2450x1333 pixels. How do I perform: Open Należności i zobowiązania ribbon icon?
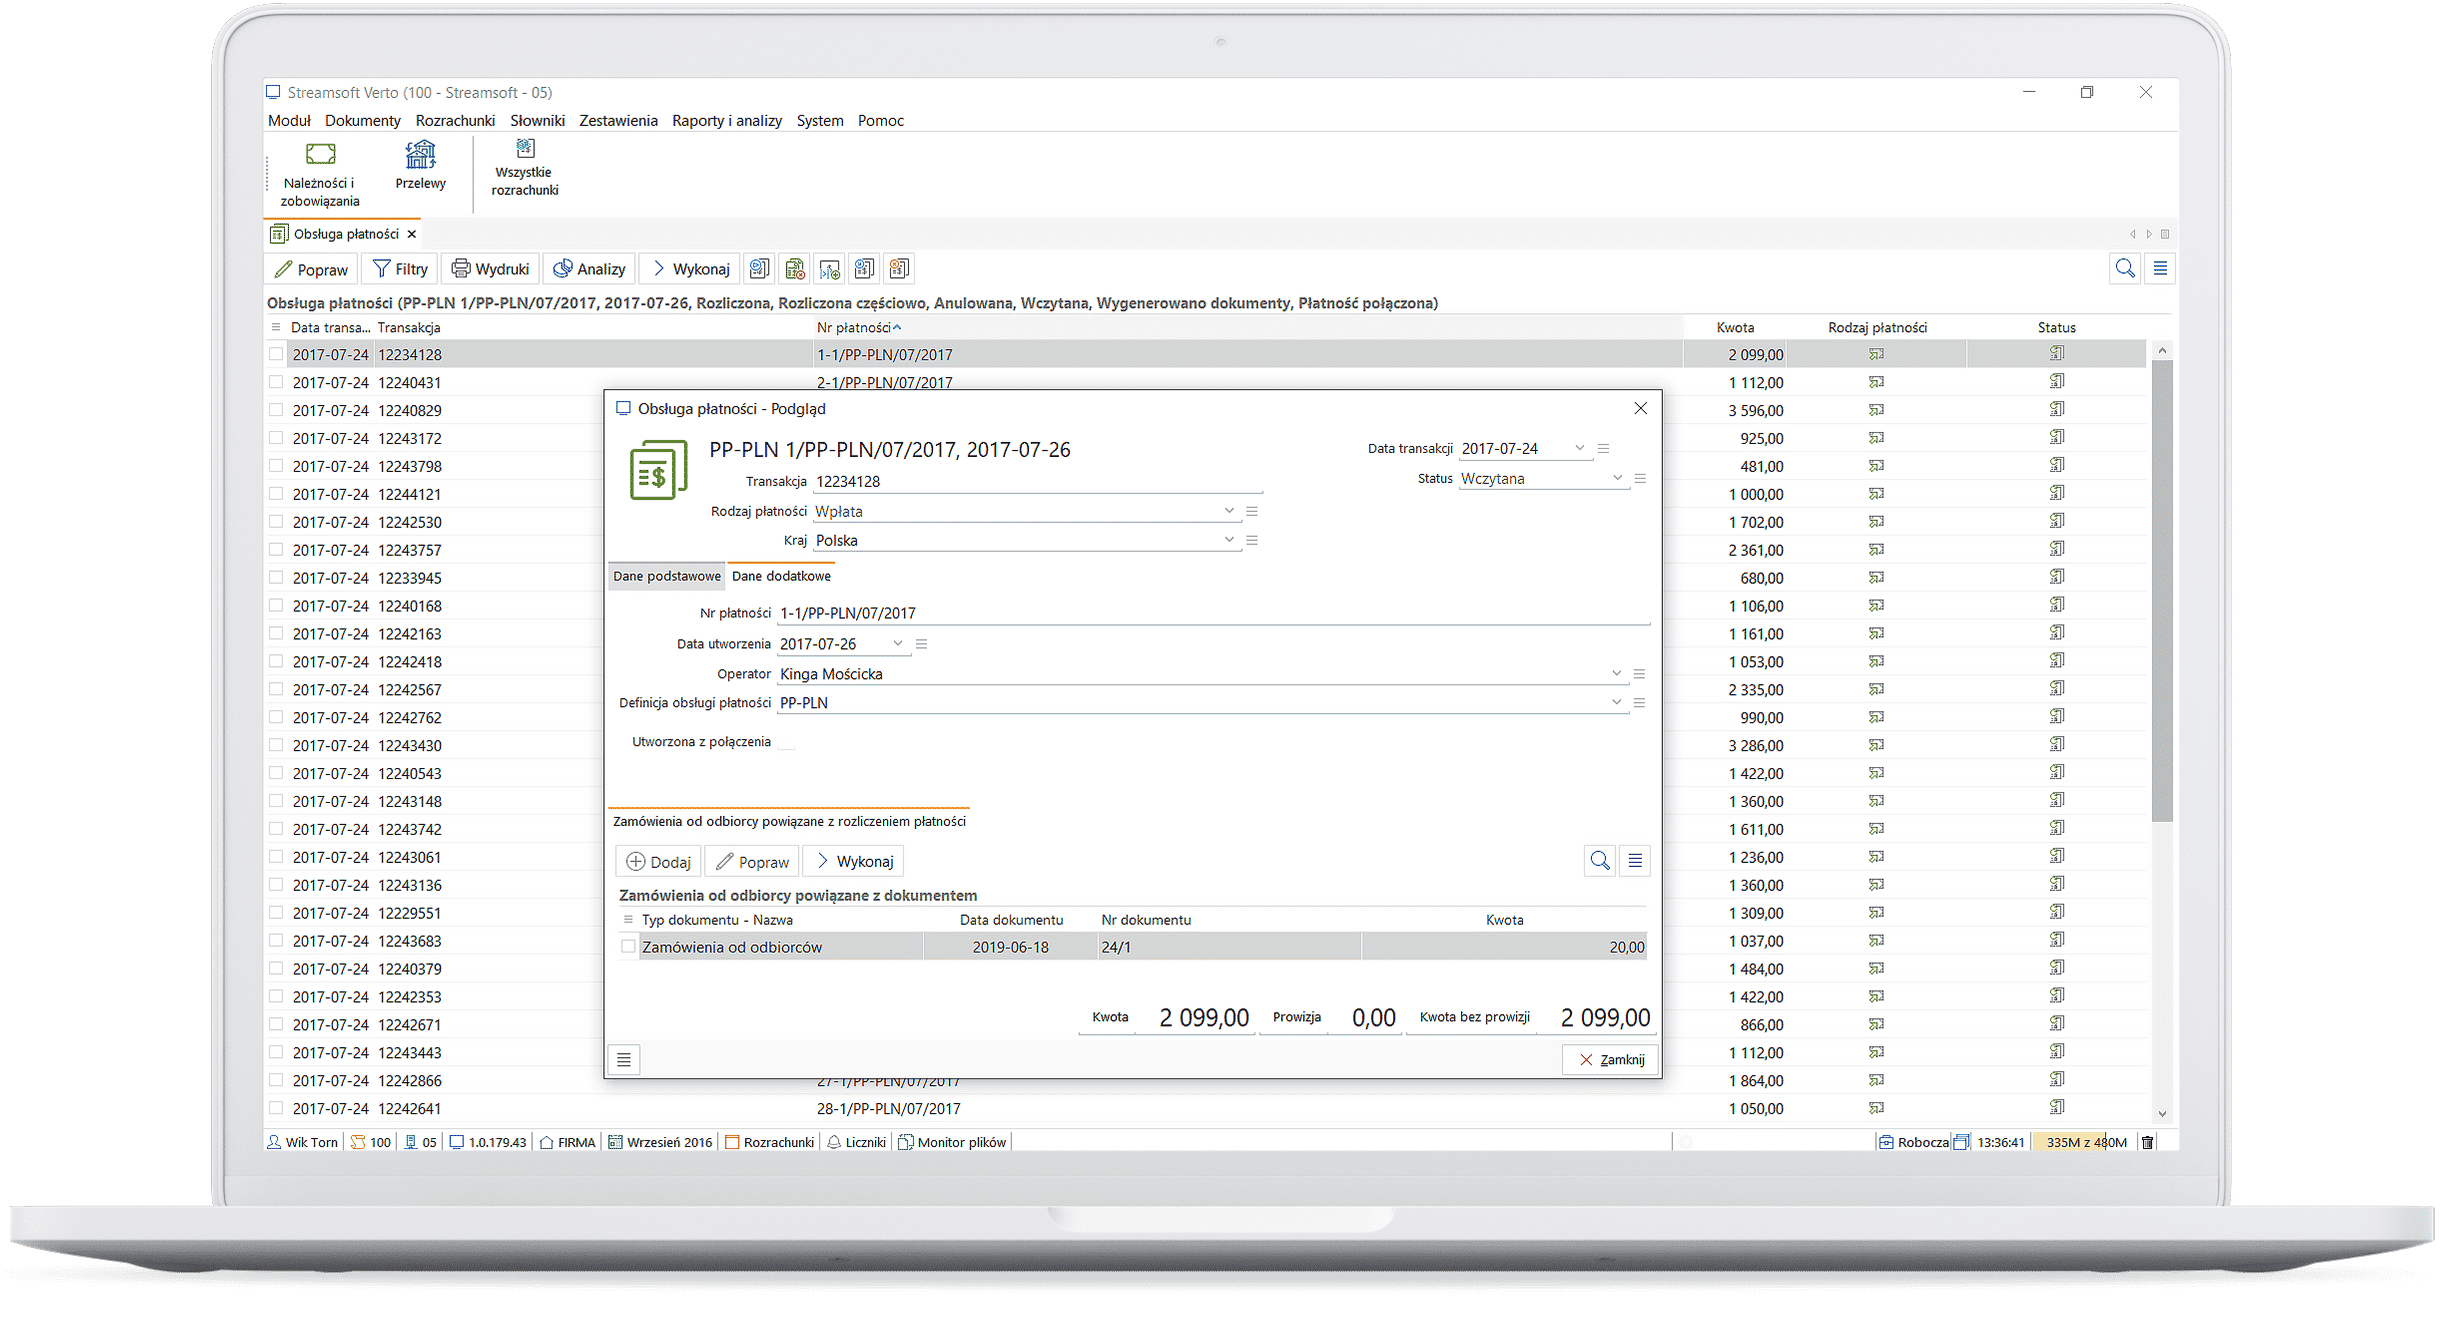(x=320, y=174)
